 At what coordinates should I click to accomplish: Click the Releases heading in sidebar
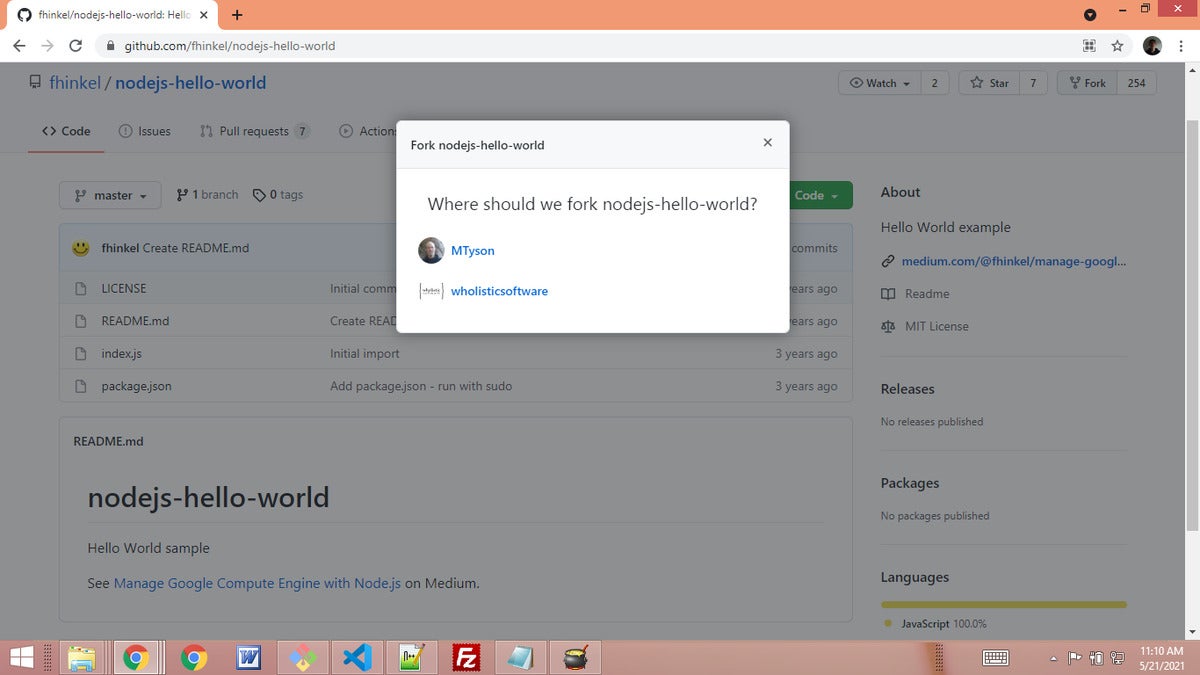907,389
